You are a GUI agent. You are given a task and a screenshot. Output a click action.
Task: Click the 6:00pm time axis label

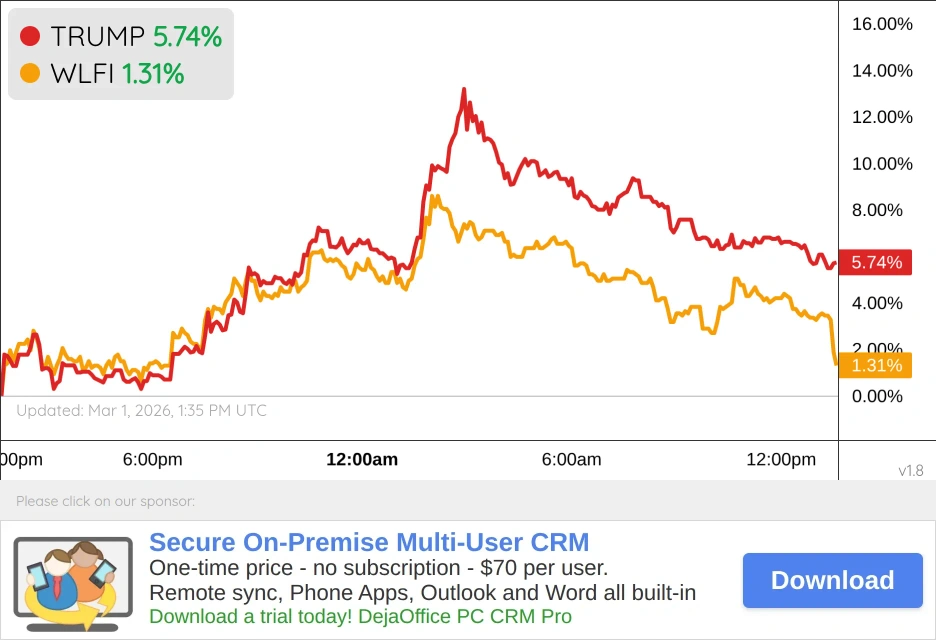tap(153, 460)
